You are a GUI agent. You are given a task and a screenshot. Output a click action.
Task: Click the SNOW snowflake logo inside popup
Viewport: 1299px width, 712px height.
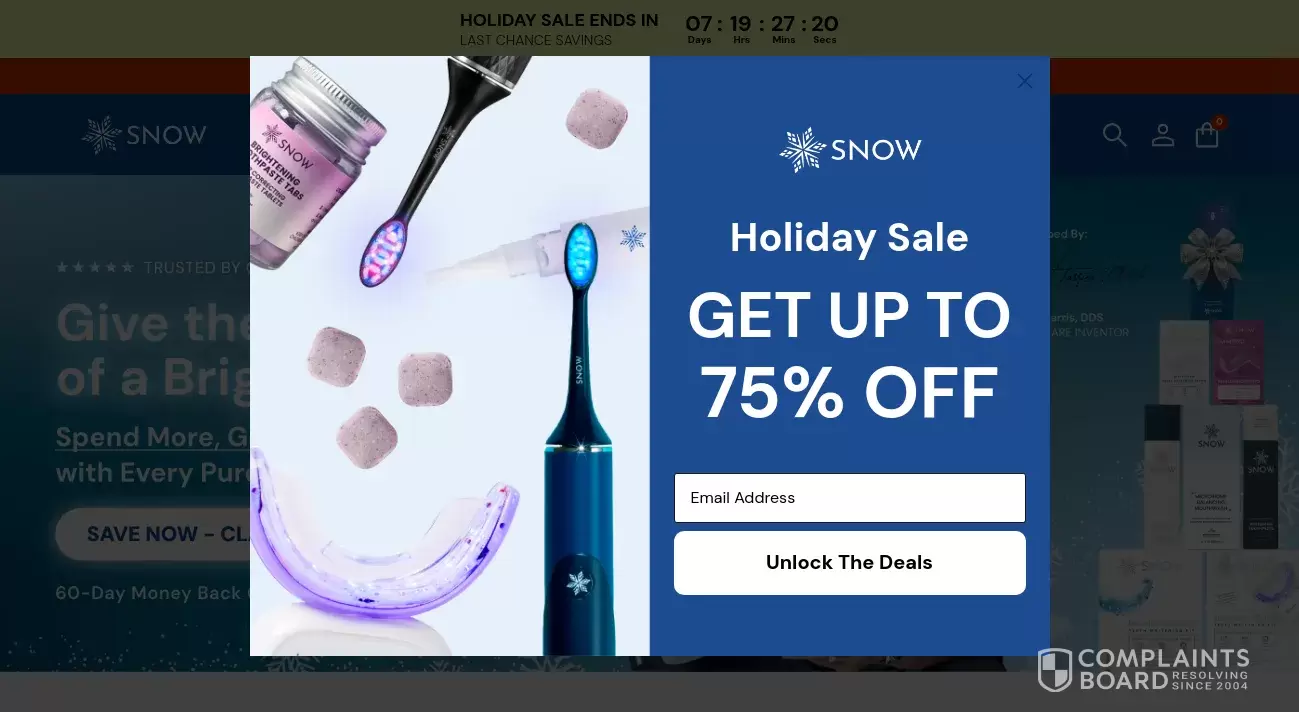coord(850,150)
